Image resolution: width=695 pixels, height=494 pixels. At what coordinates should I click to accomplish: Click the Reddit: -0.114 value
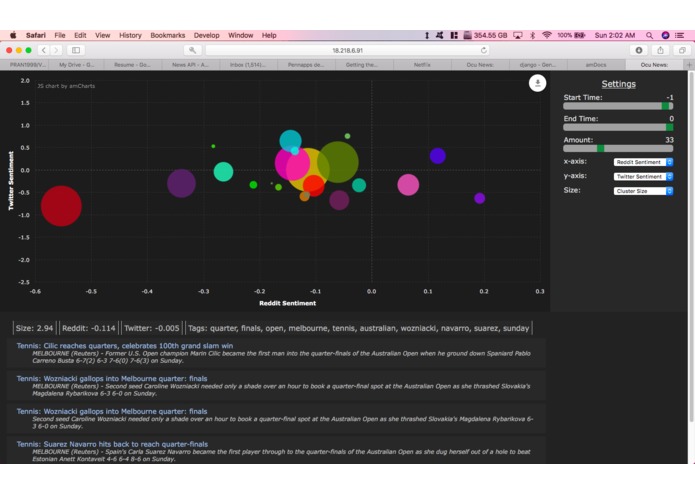coord(89,328)
